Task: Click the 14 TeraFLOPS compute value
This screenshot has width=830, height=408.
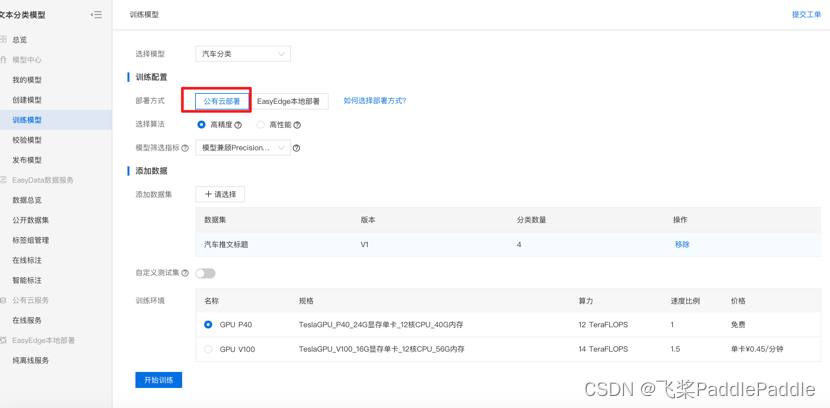Action: point(603,349)
